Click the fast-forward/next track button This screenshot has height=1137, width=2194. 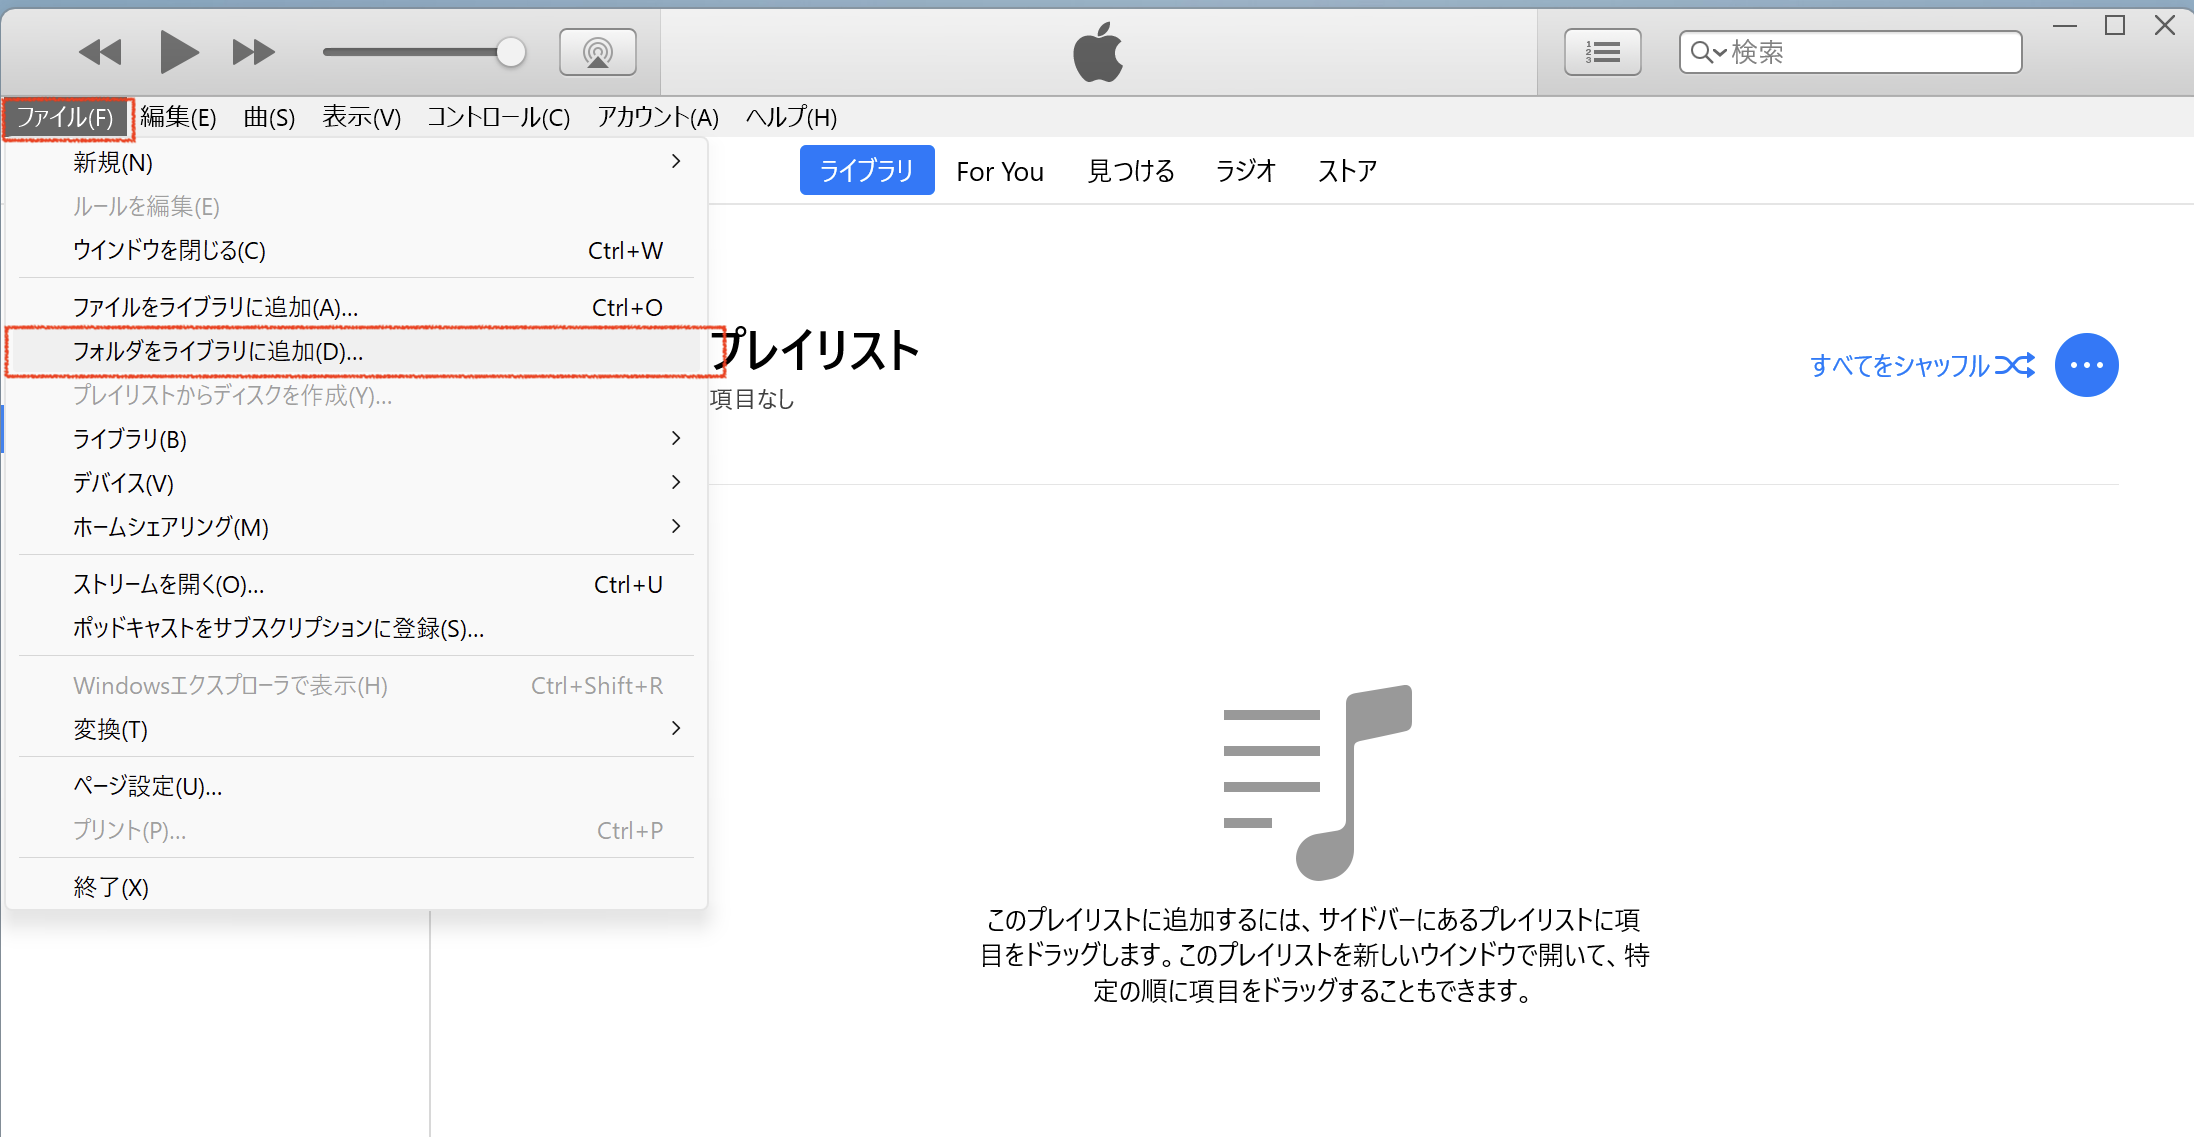pos(253,52)
